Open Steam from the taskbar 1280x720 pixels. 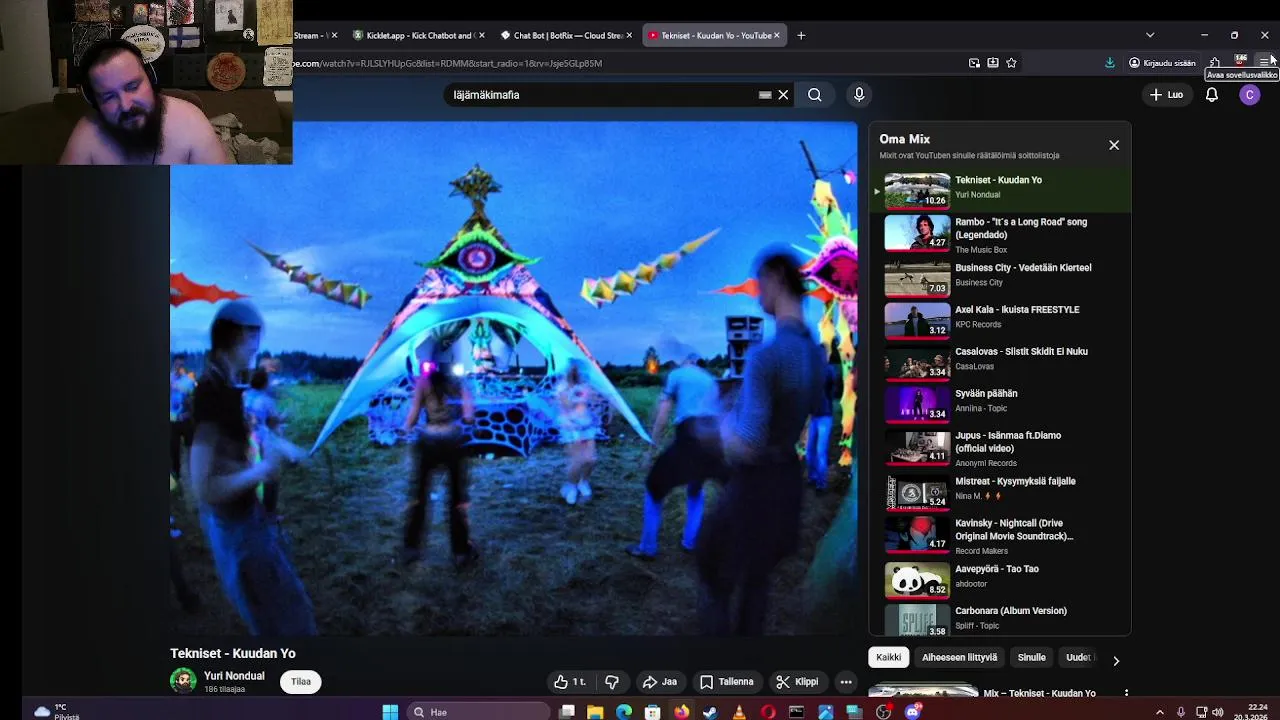710,712
